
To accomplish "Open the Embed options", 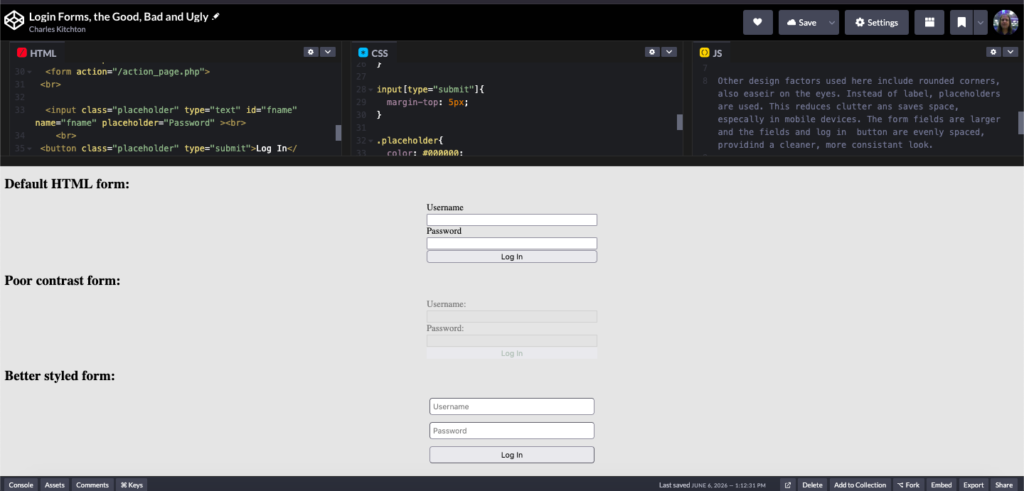I will [942, 485].
